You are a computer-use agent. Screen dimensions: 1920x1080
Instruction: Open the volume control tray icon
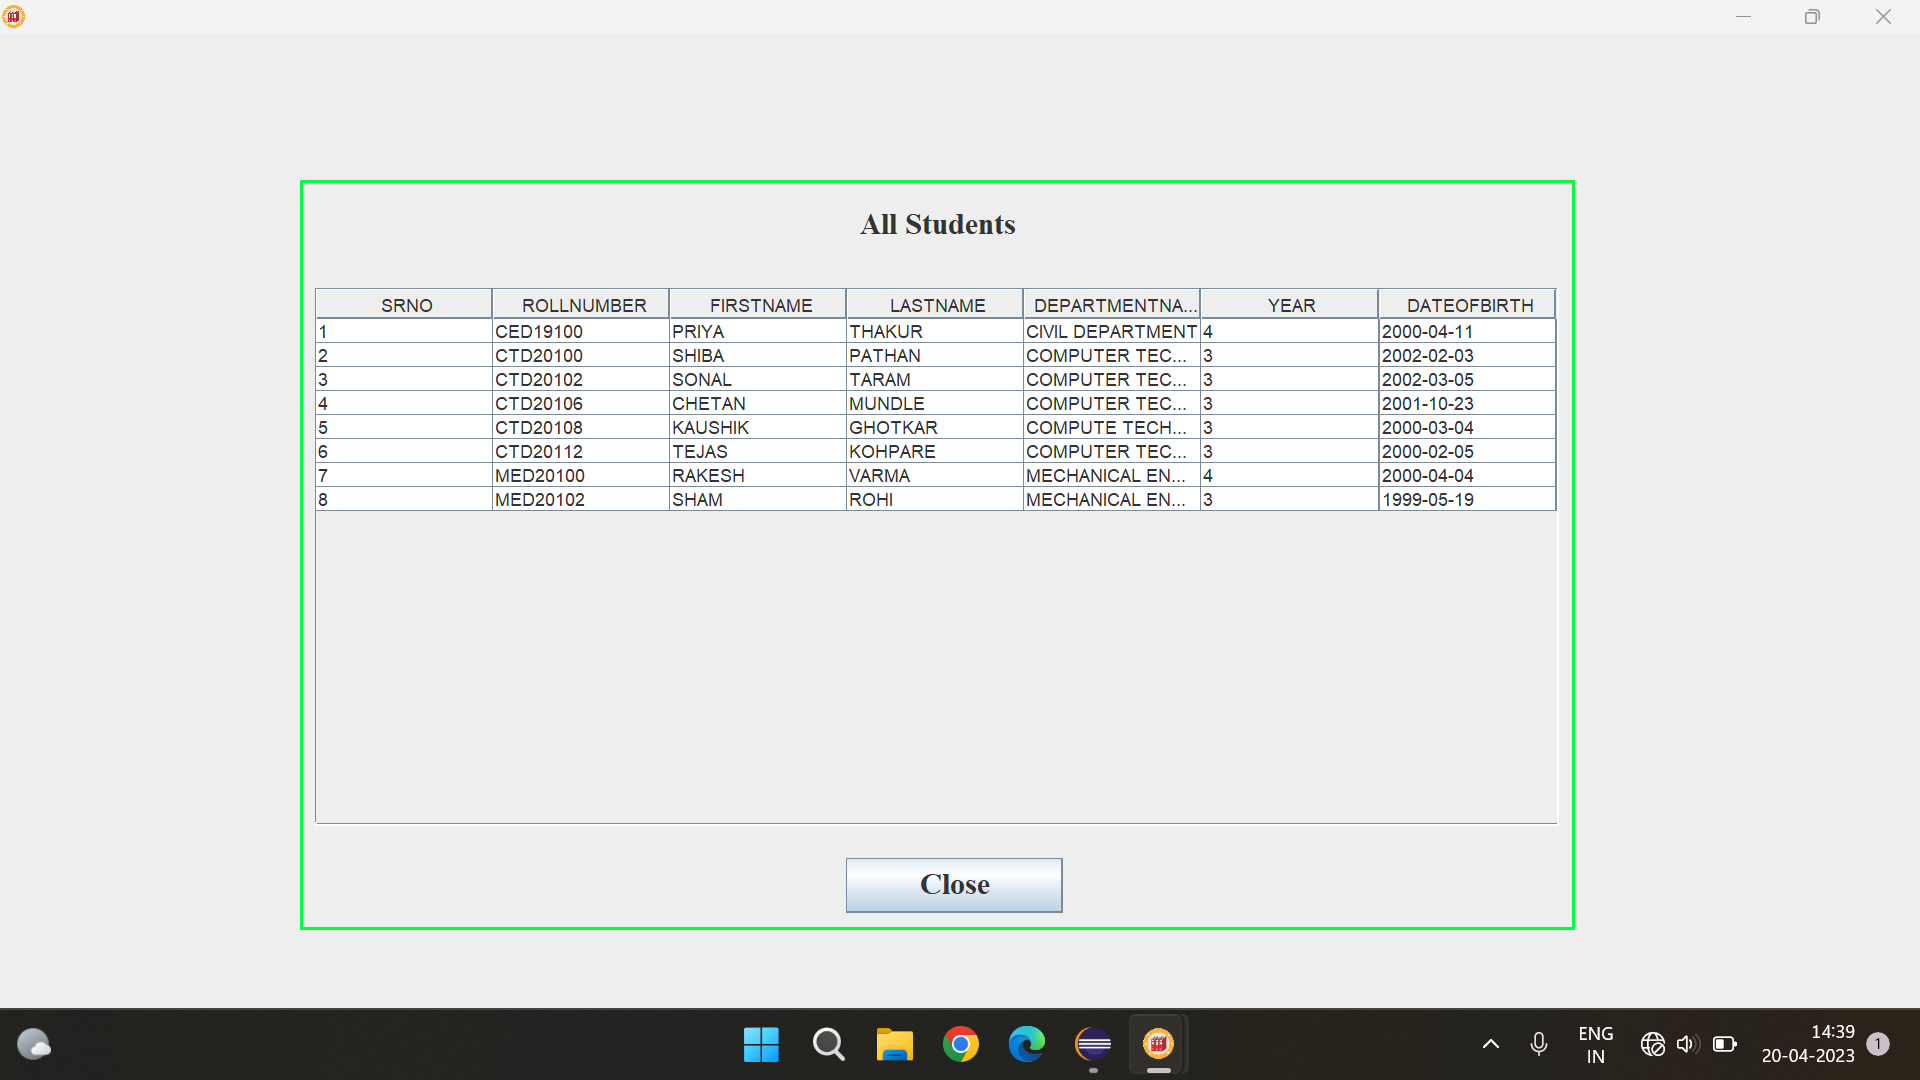tap(1687, 1044)
